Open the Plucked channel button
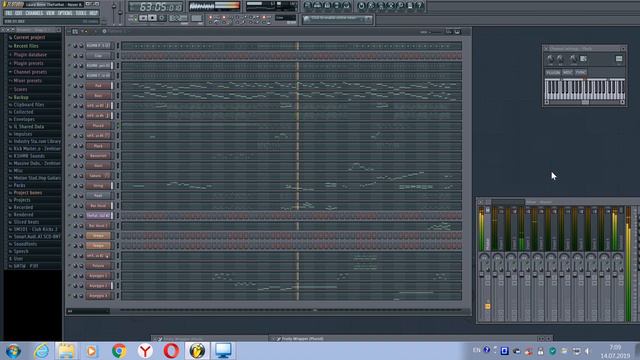640x360 pixels. [98, 126]
